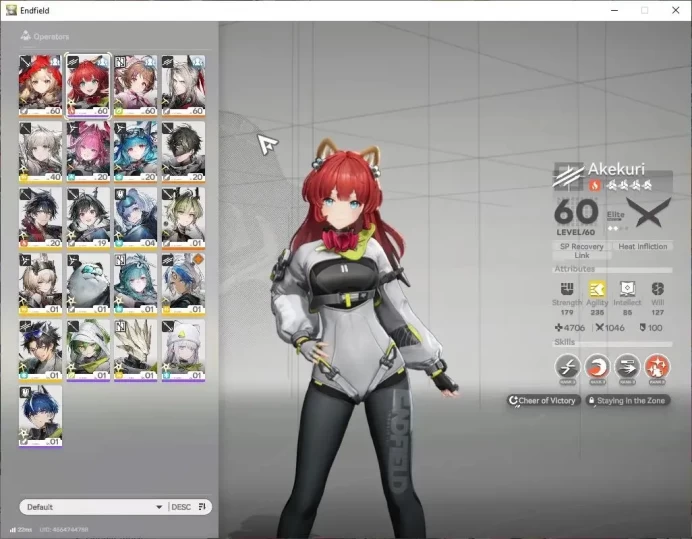The width and height of the screenshot is (692, 539).
Task: Click the Operators panel title
Action: pyautogui.click(x=51, y=36)
